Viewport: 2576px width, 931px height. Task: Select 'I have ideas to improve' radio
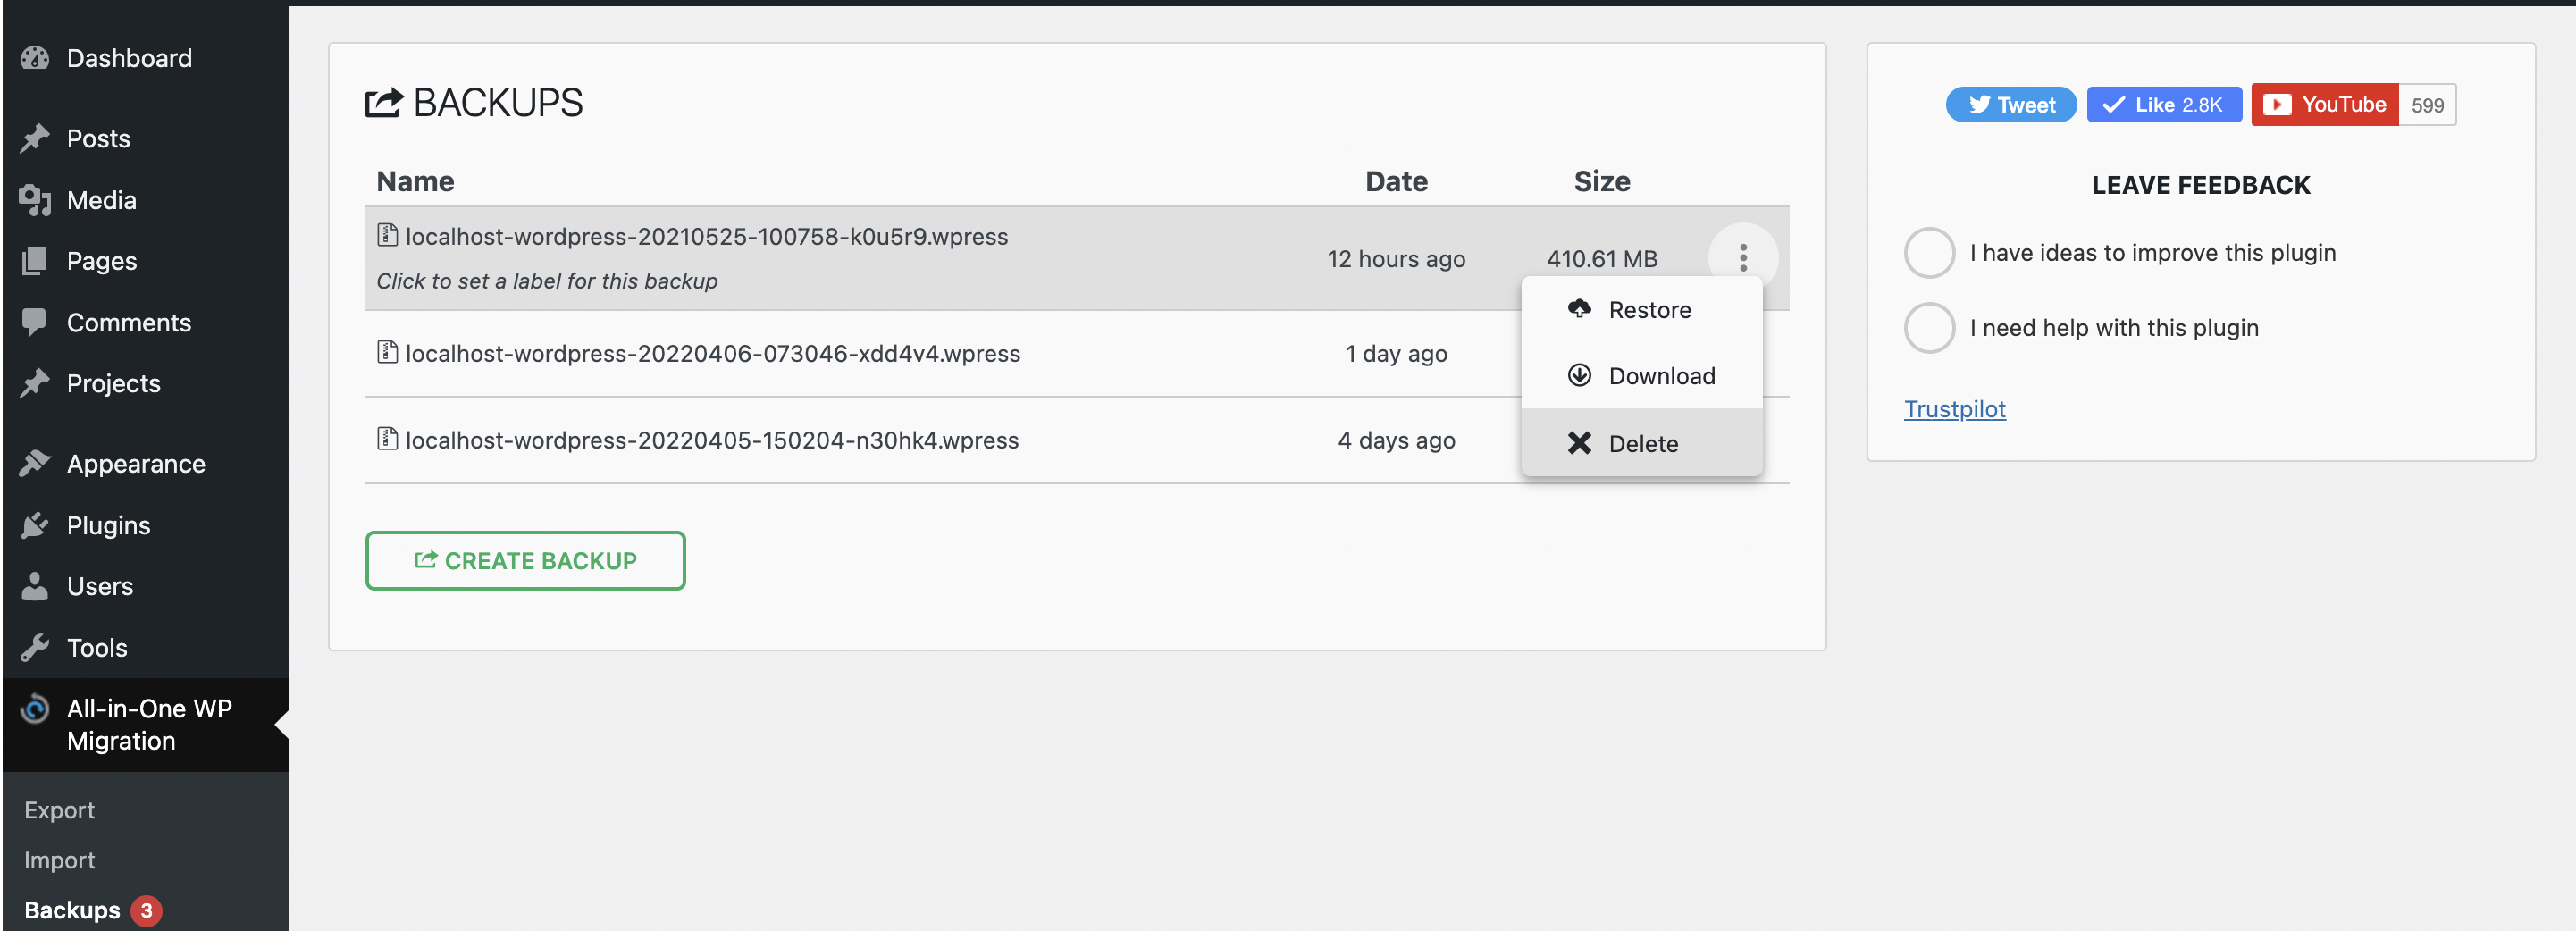(1928, 253)
